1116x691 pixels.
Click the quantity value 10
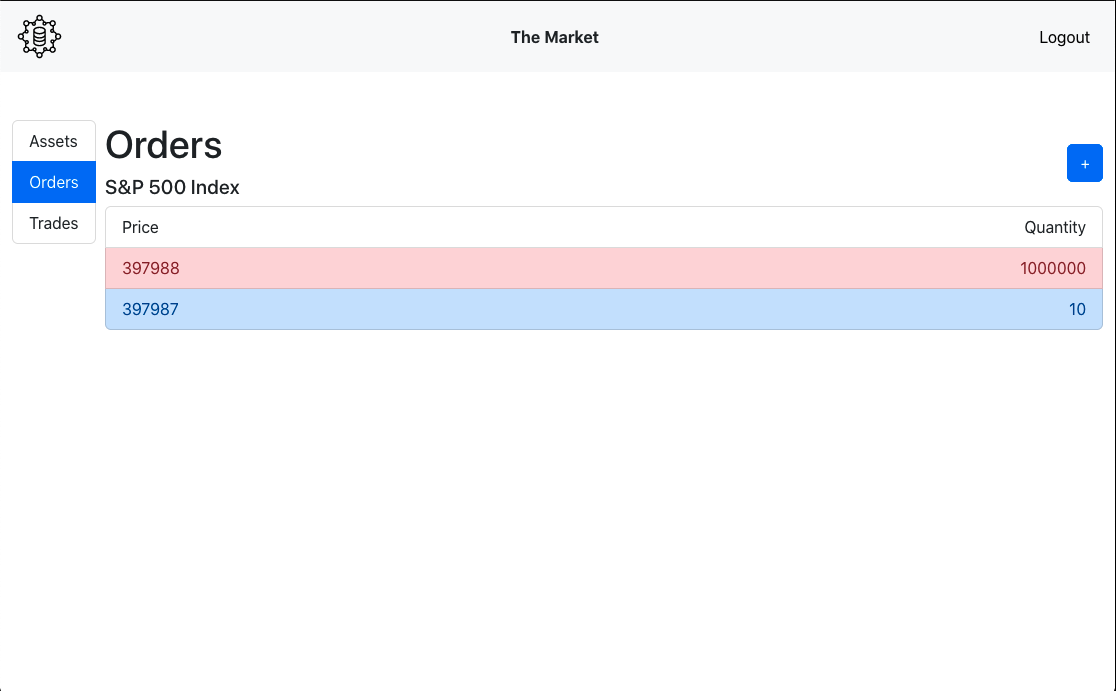pos(1077,309)
